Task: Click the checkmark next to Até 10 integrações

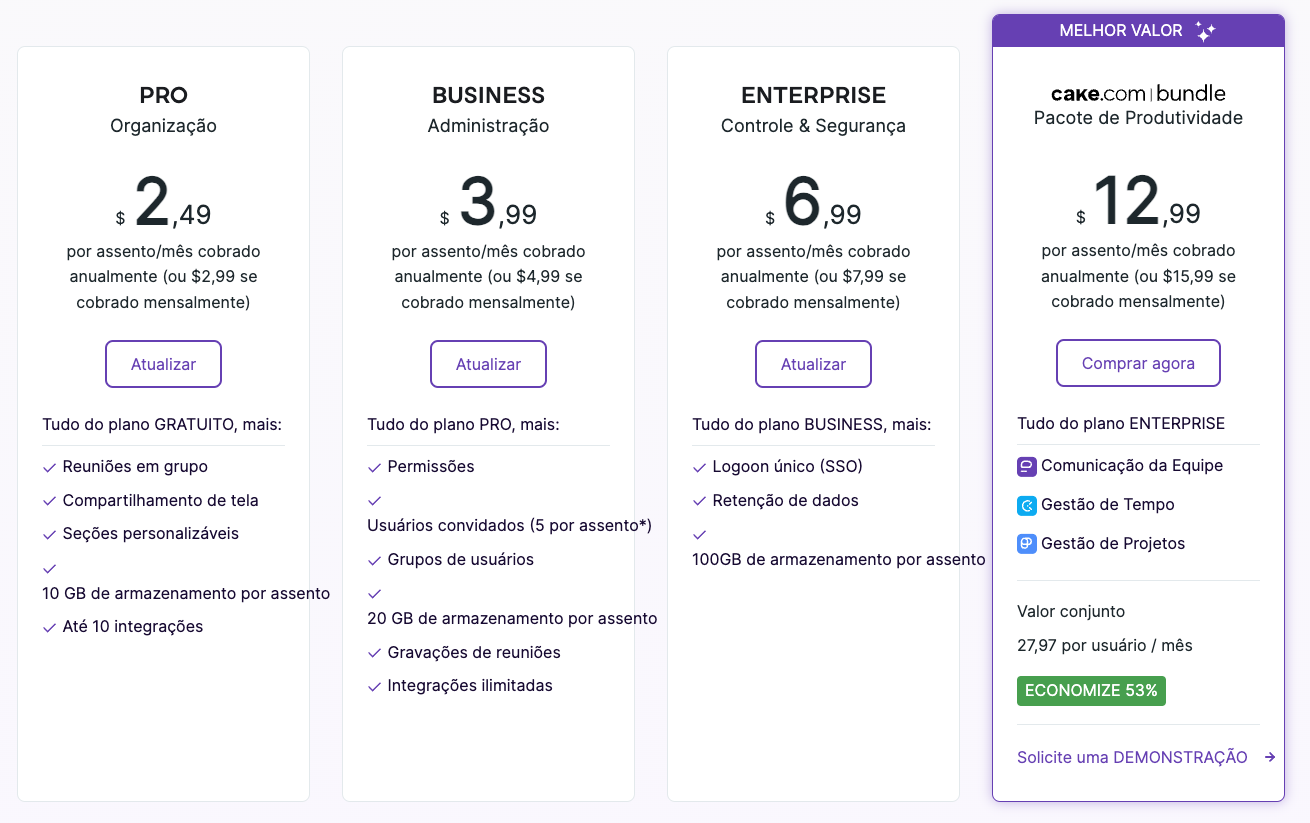Action: 49,627
